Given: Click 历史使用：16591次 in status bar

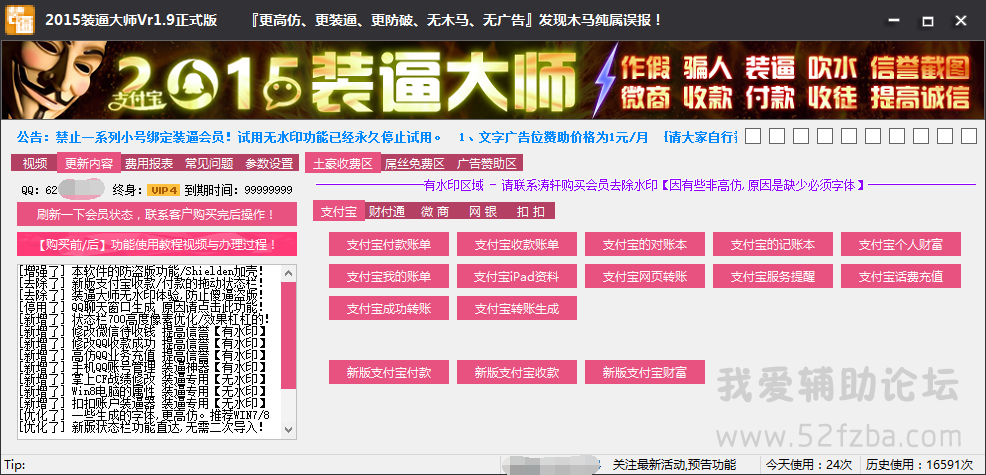Looking at the screenshot, I should click(919, 465).
